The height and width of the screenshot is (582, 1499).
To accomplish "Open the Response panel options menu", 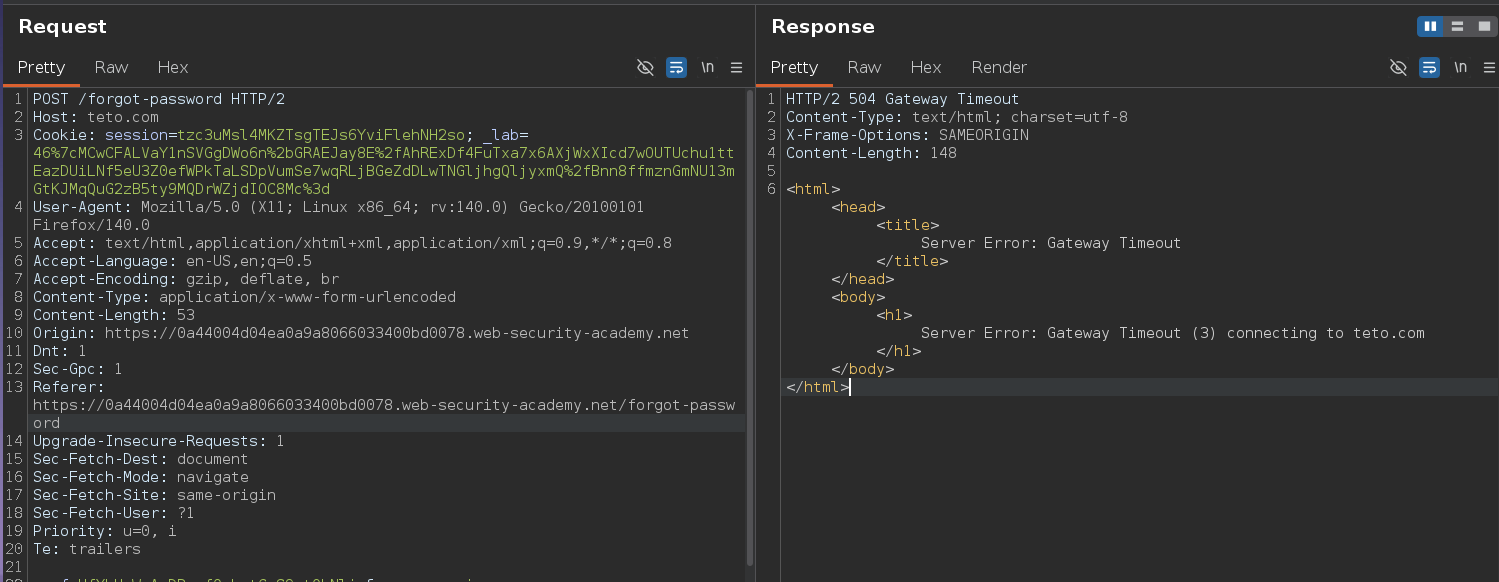I will (x=1490, y=67).
